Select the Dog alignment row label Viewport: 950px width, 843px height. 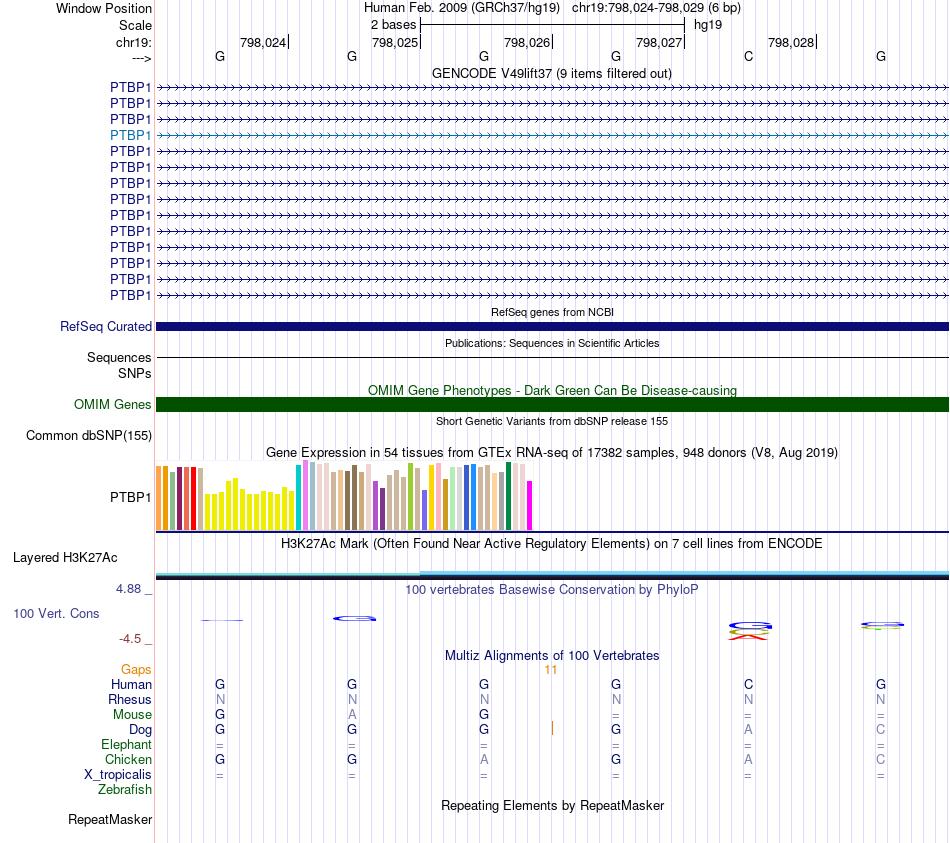[140, 730]
